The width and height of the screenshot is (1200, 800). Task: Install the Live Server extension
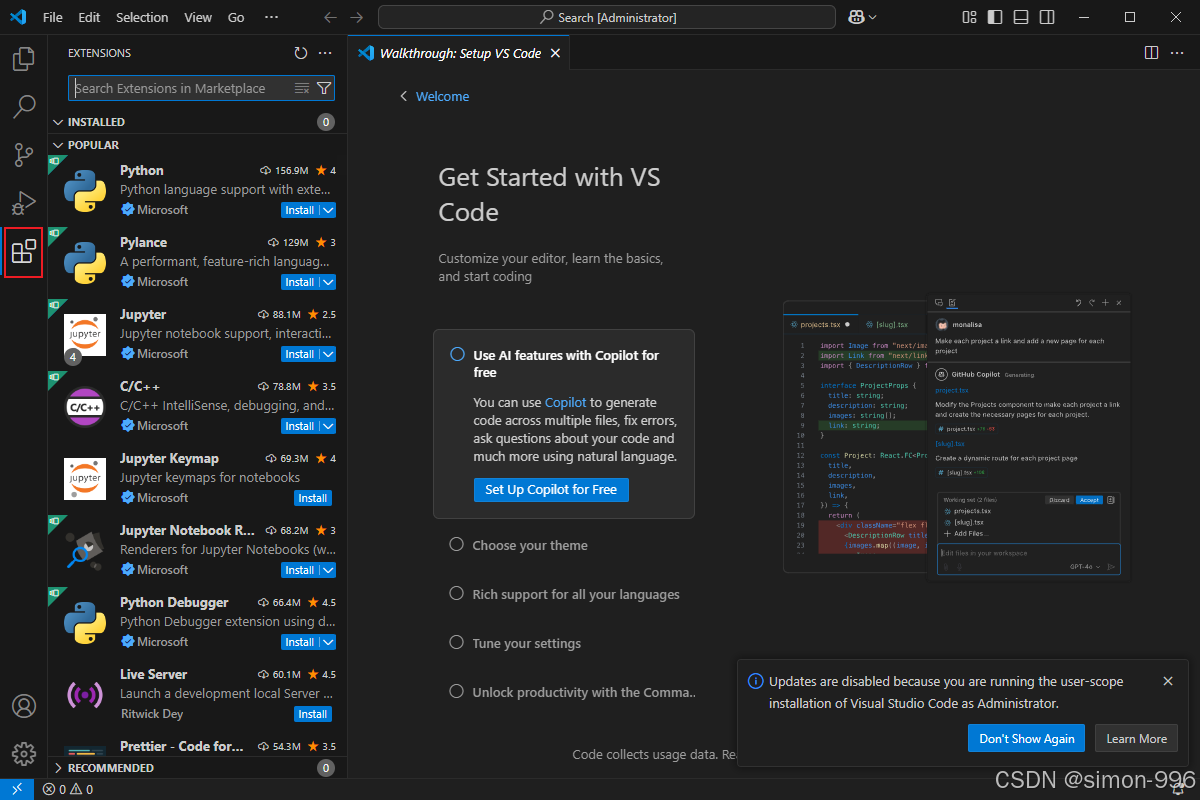(x=313, y=714)
